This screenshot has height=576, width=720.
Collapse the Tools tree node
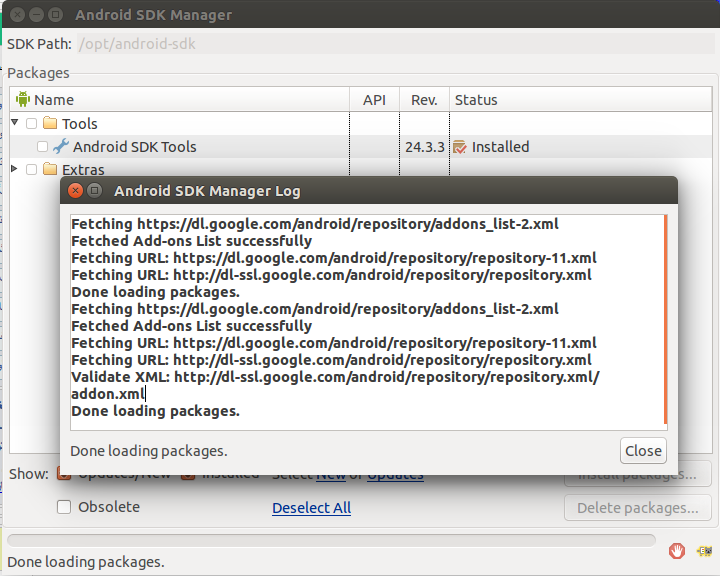tap(15, 122)
